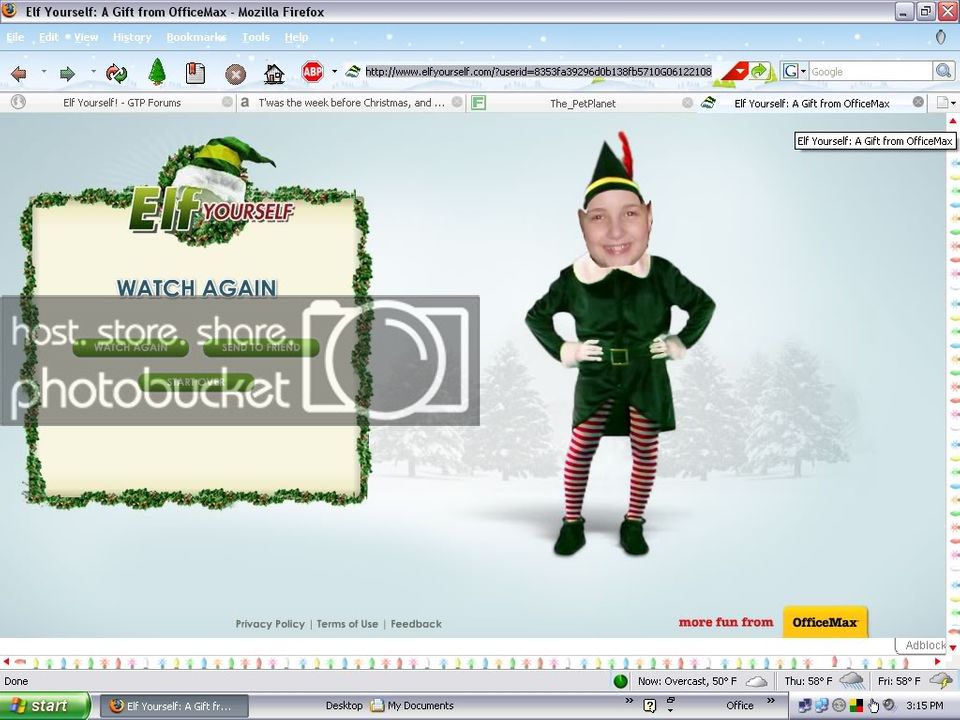Click the green WATCH AGAIN button
Screen dimensions: 960x720
tap(130, 347)
